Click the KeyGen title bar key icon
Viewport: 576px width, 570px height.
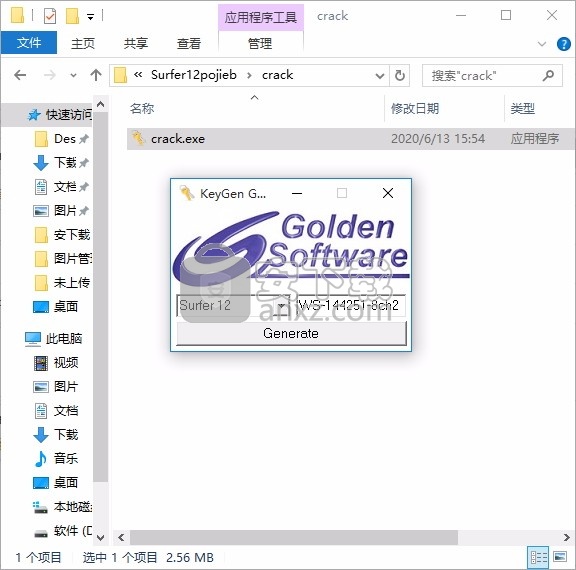tap(187, 193)
